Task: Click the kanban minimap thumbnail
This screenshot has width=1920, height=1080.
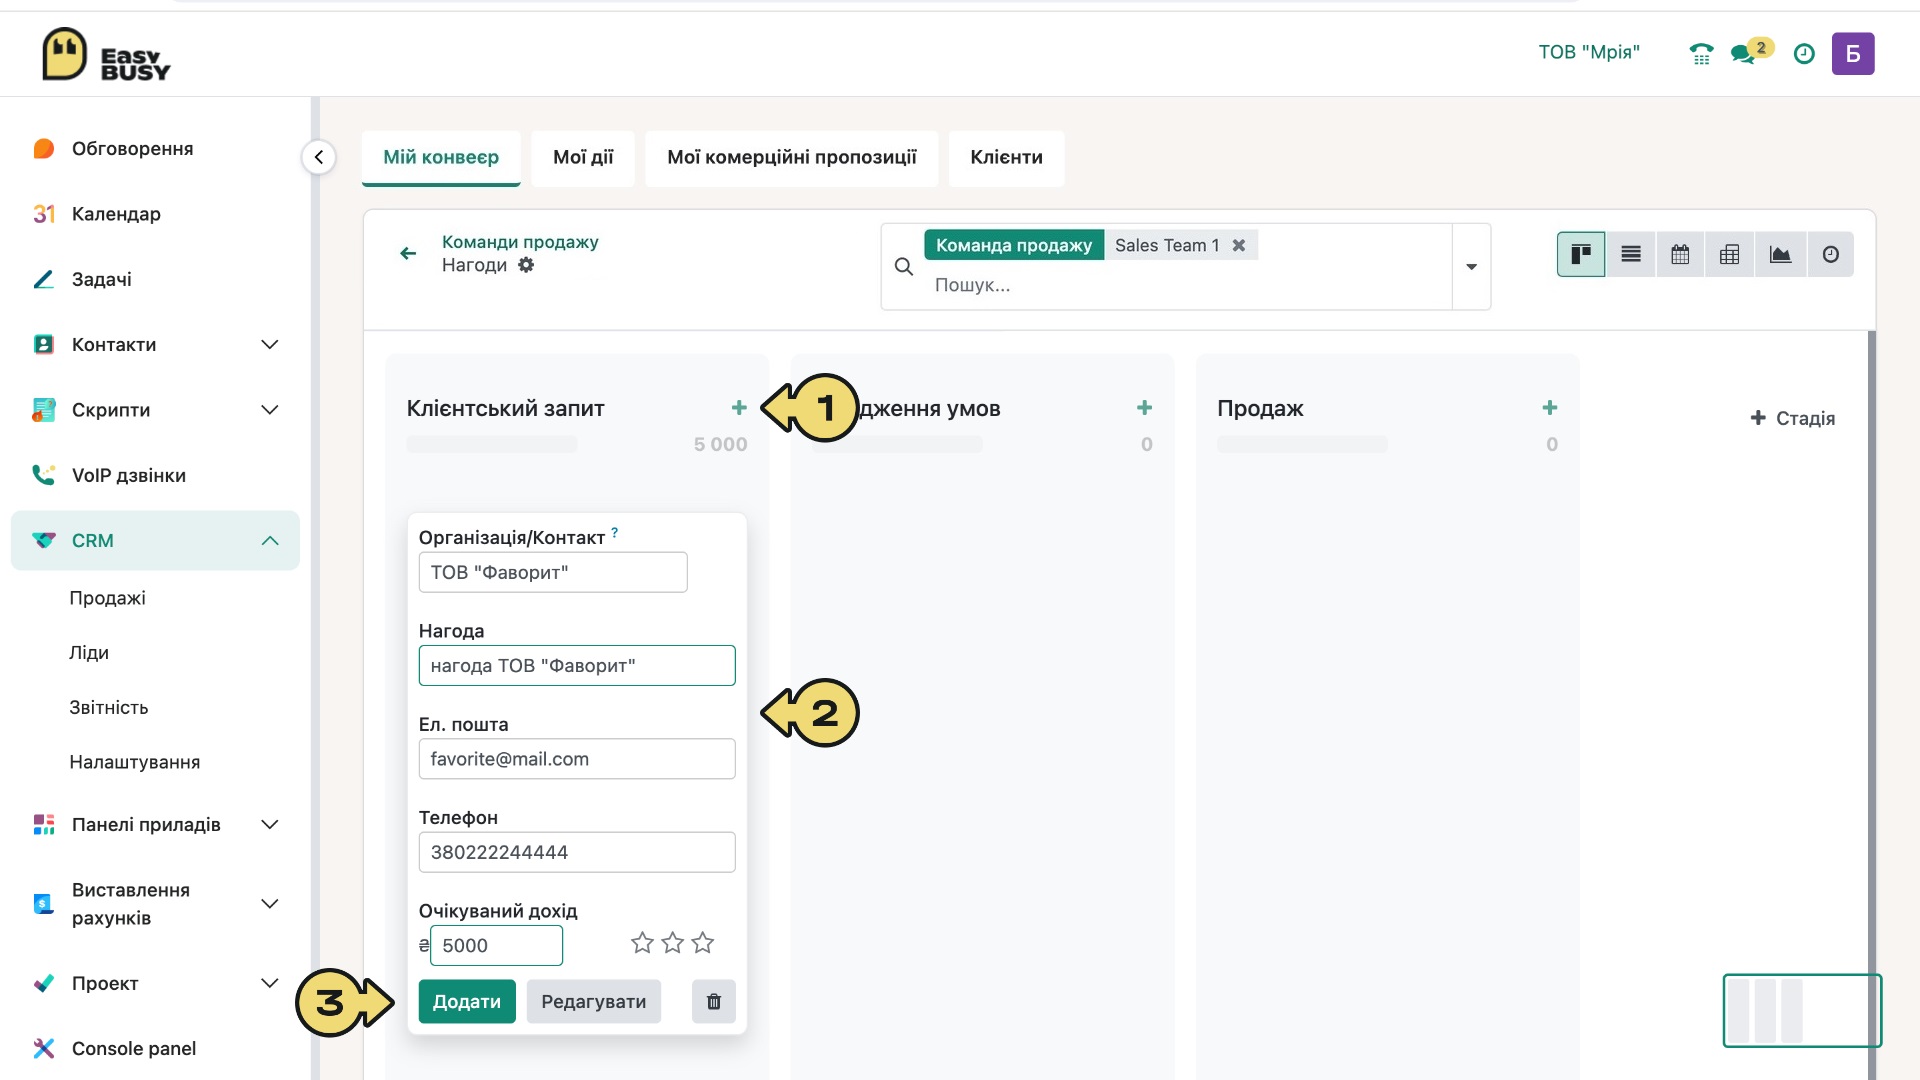Action: point(1802,1011)
